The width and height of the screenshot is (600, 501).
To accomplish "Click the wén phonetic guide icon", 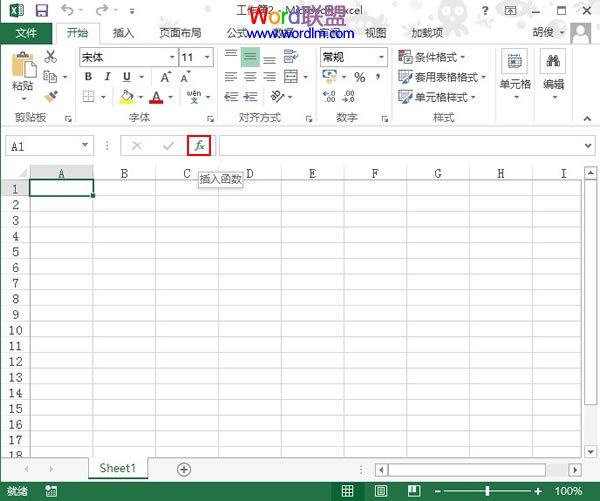I will (x=194, y=96).
